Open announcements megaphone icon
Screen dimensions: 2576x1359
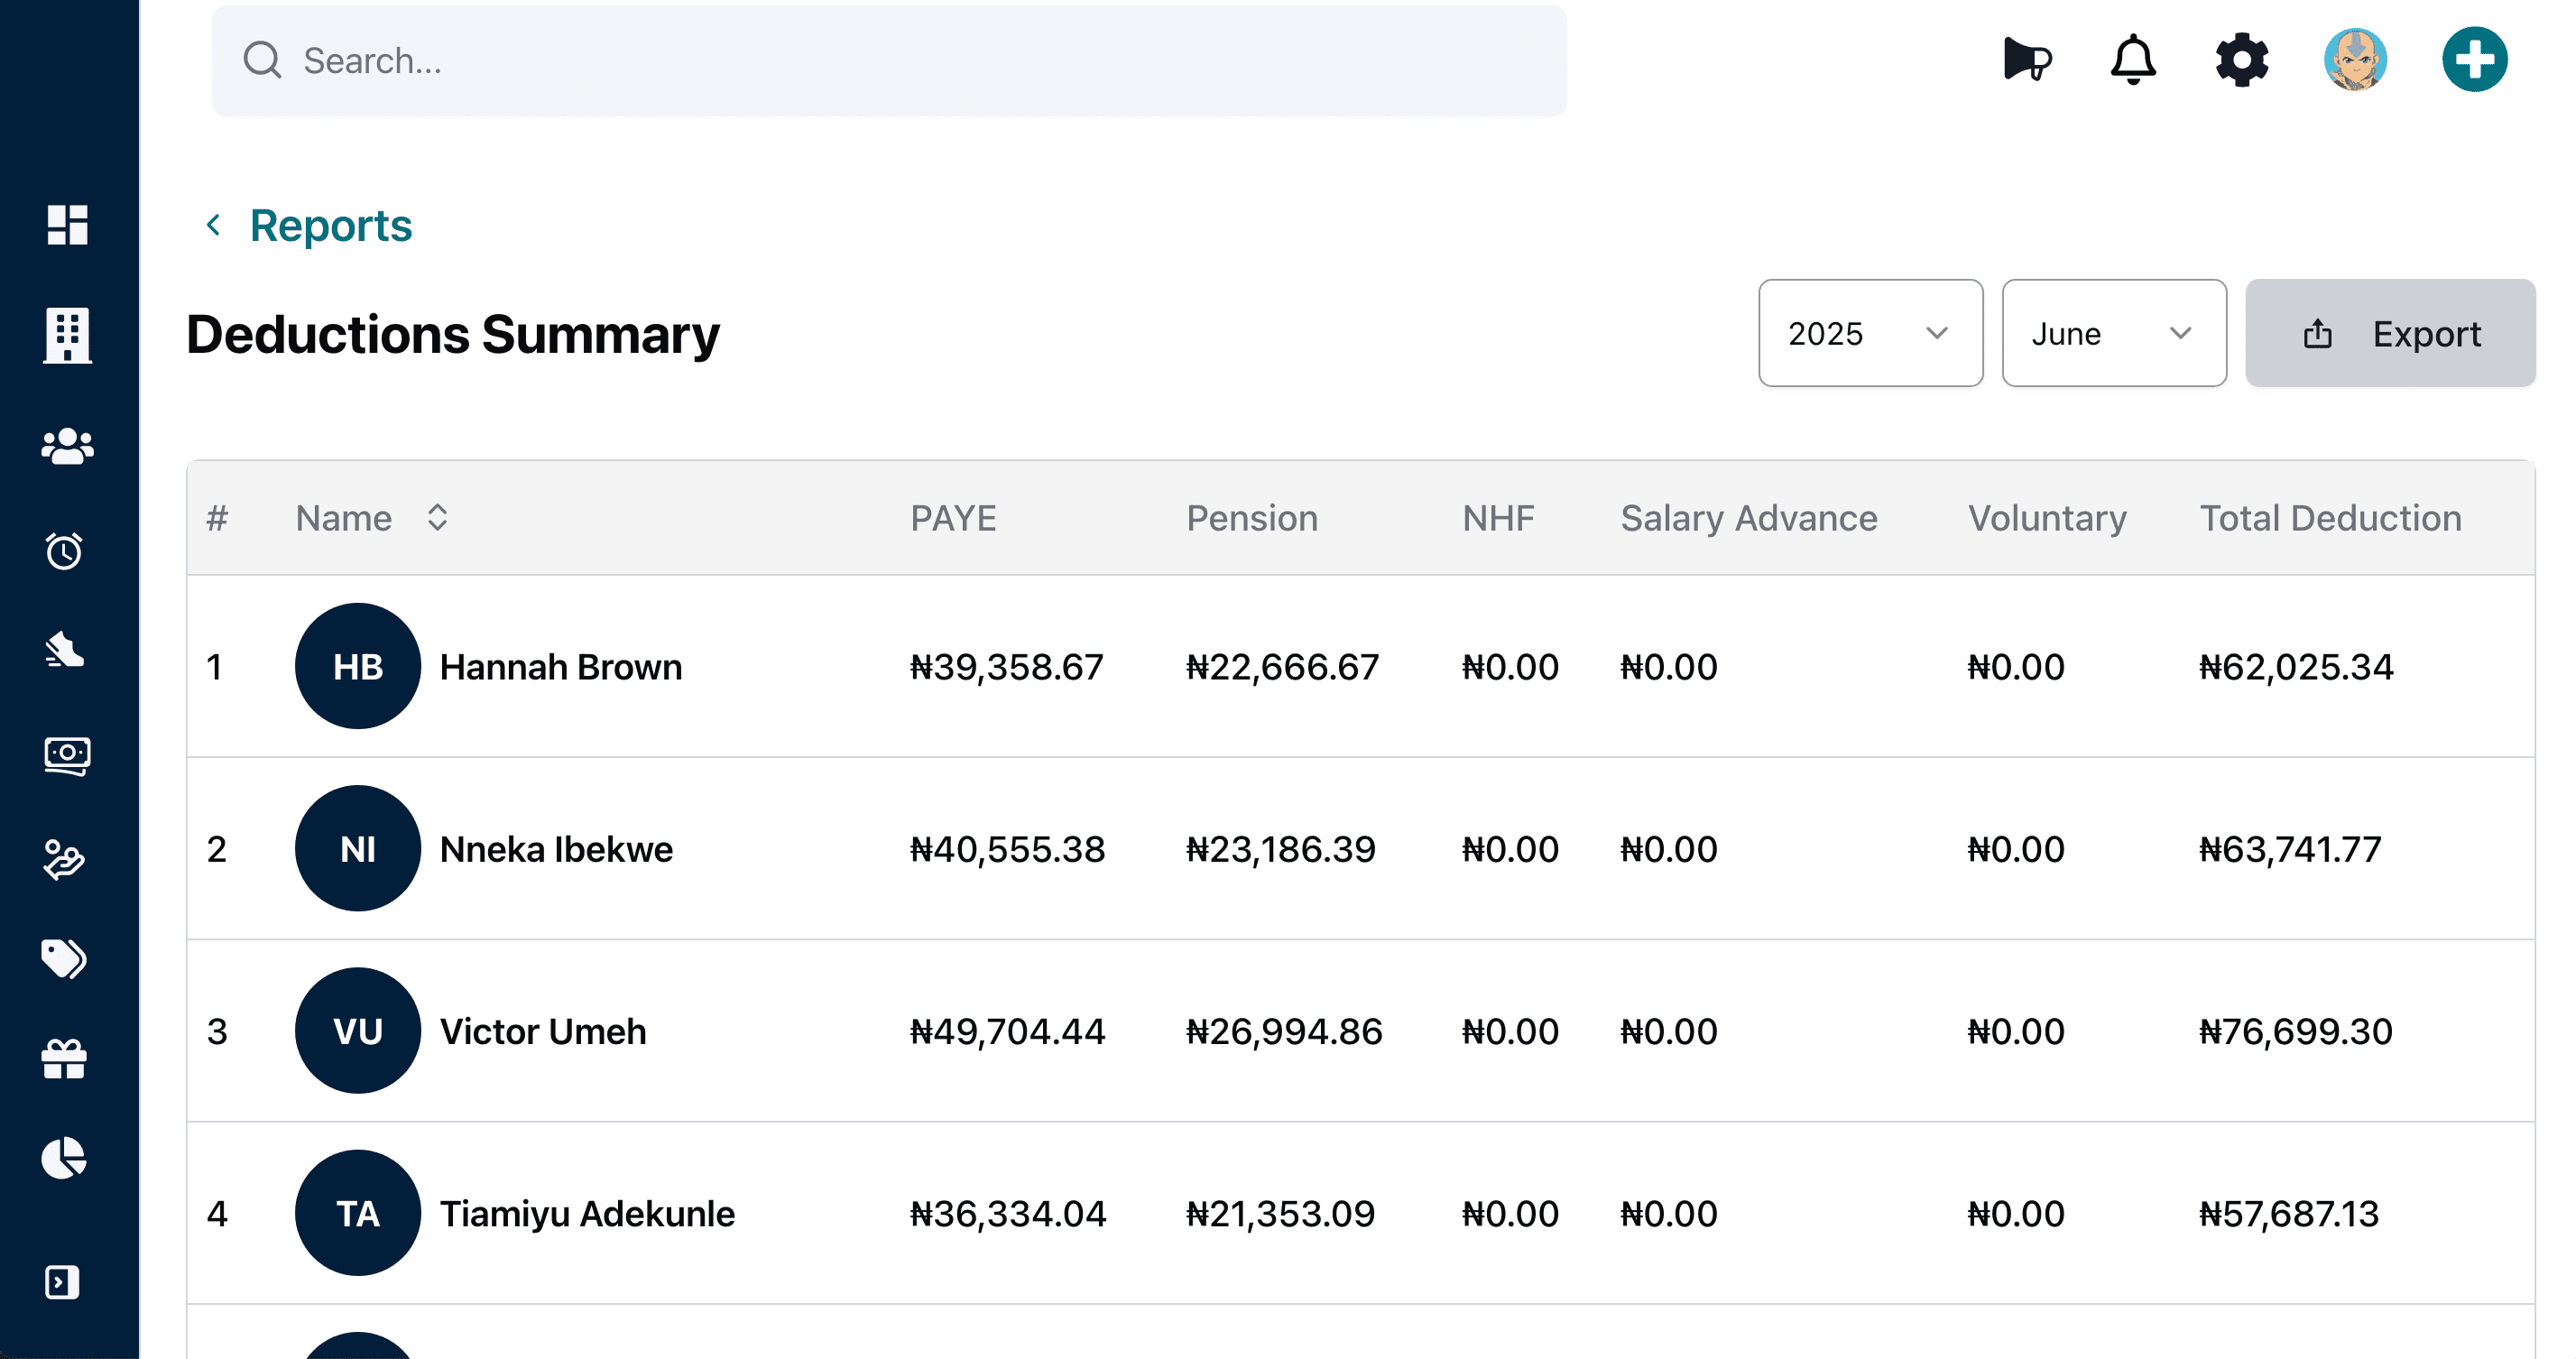[2027, 59]
